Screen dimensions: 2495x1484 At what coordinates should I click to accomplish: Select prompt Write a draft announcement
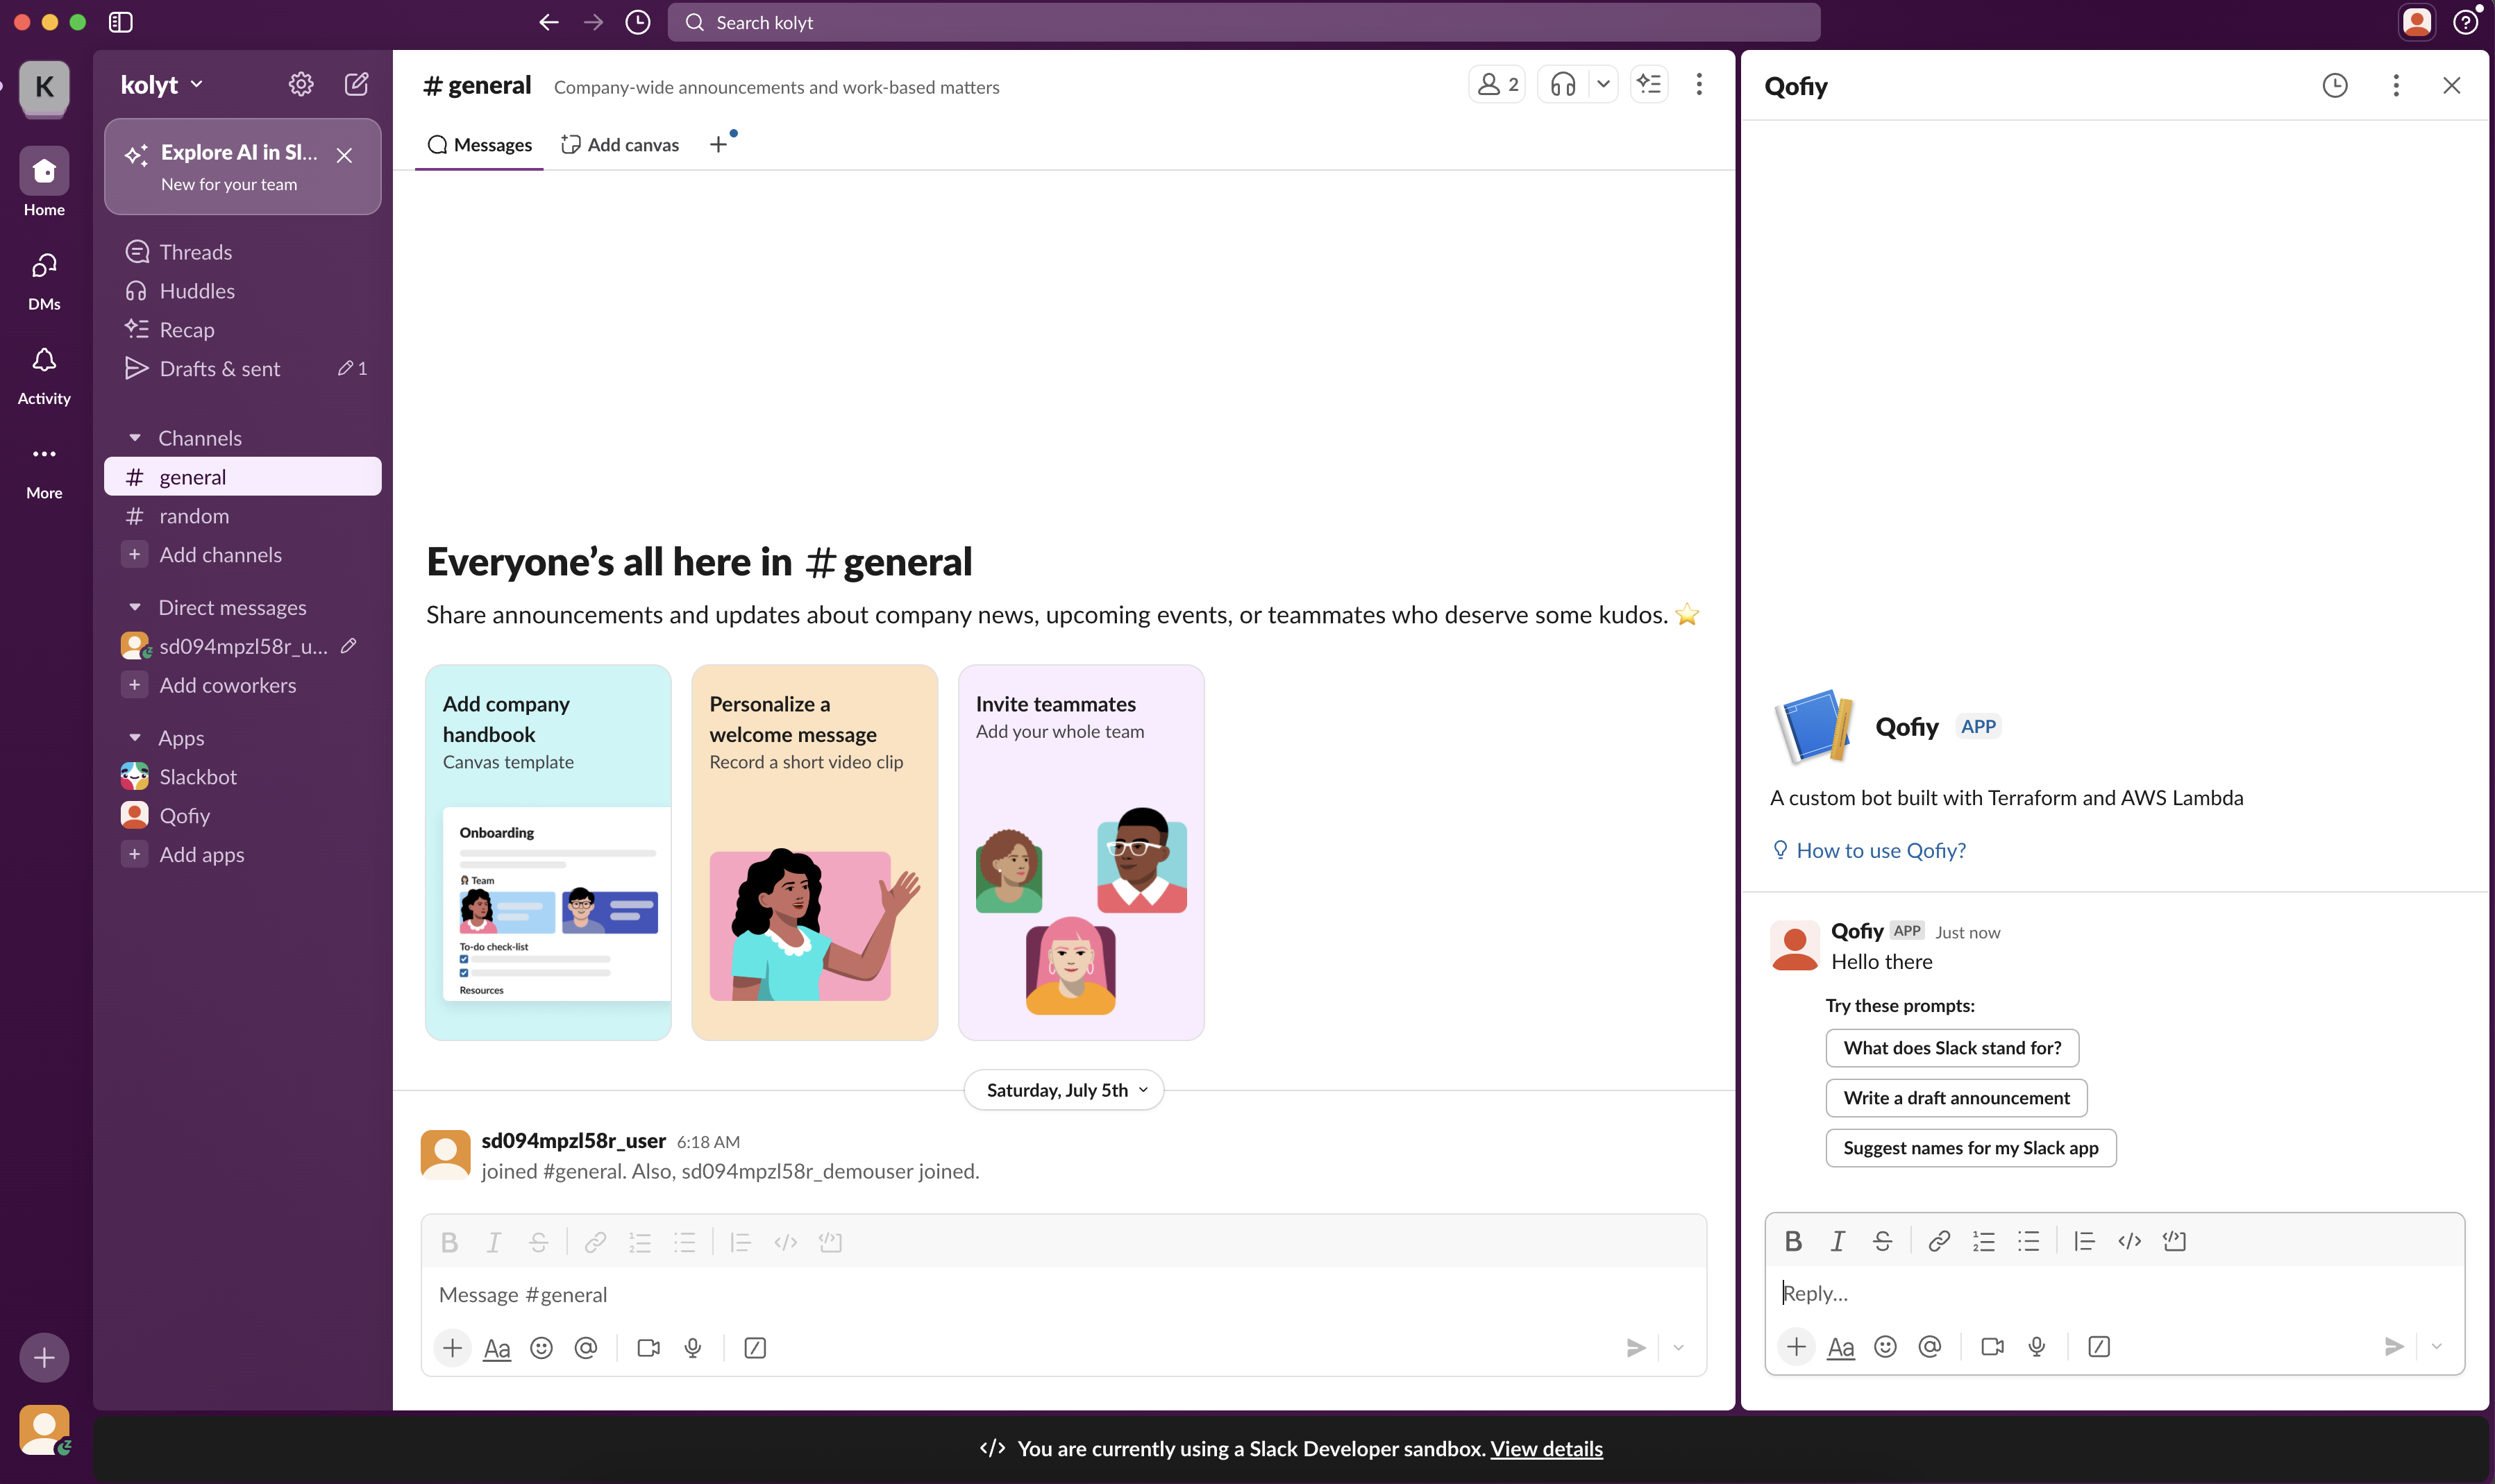point(1956,1097)
